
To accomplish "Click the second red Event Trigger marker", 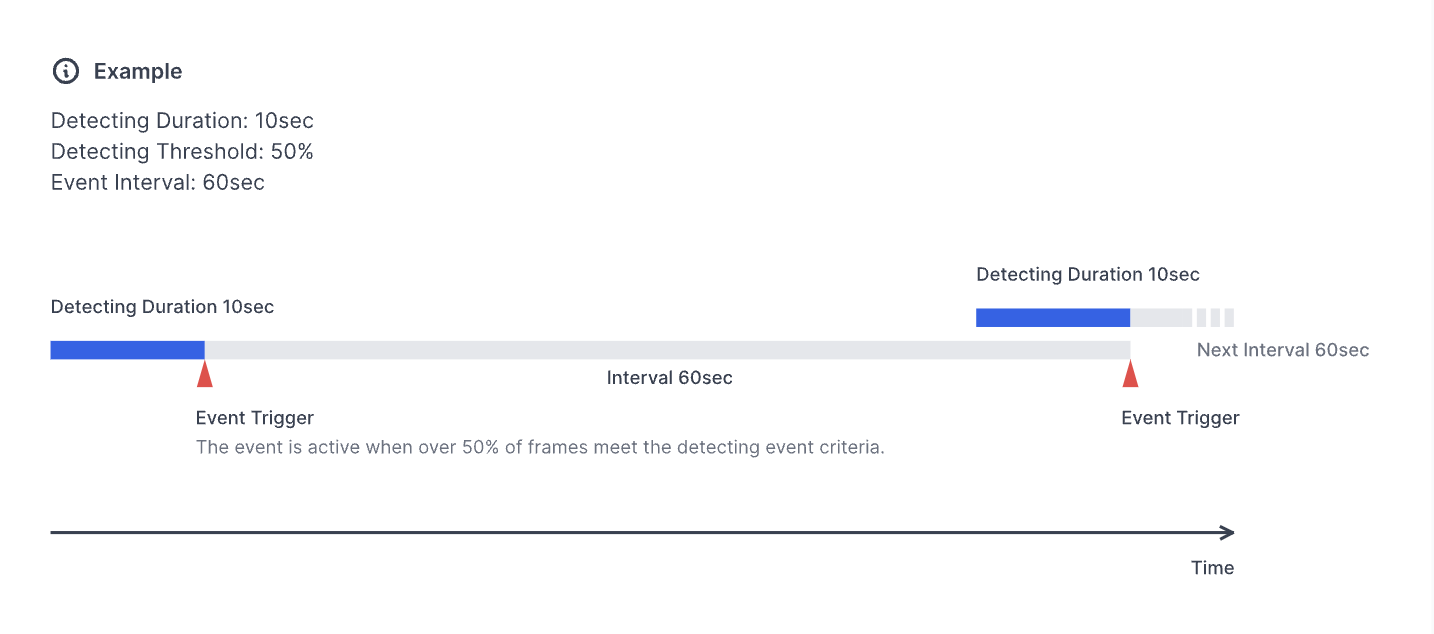I will tap(1131, 375).
